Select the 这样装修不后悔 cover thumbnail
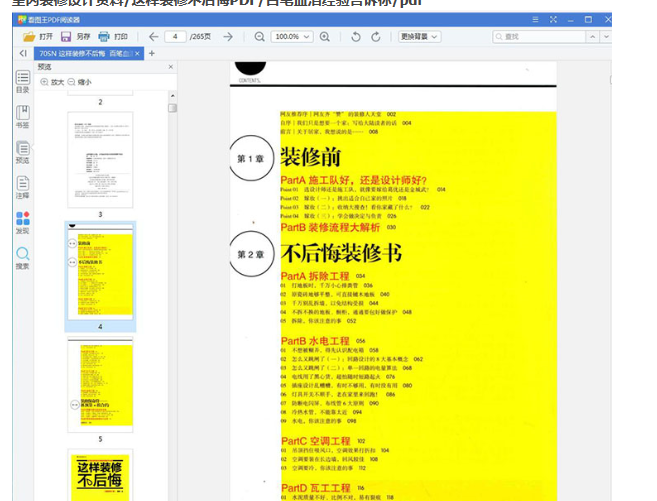This screenshot has height=501, width=657. tap(100, 475)
